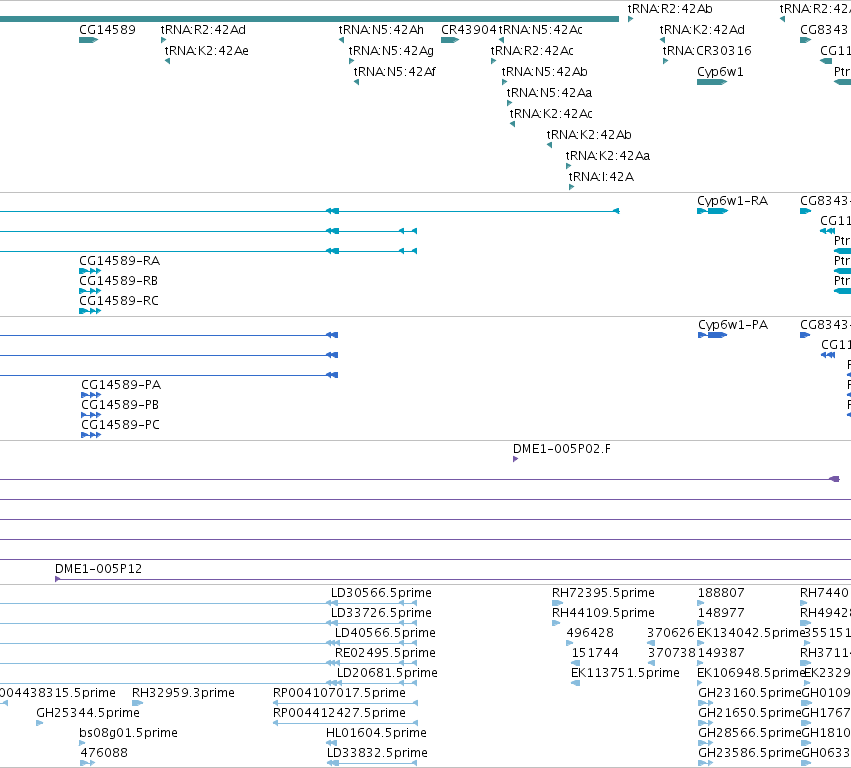The width and height of the screenshot is (851, 768).
Task: Select the RH32959.3prime EST arrow glyph
Action: click(x=138, y=703)
